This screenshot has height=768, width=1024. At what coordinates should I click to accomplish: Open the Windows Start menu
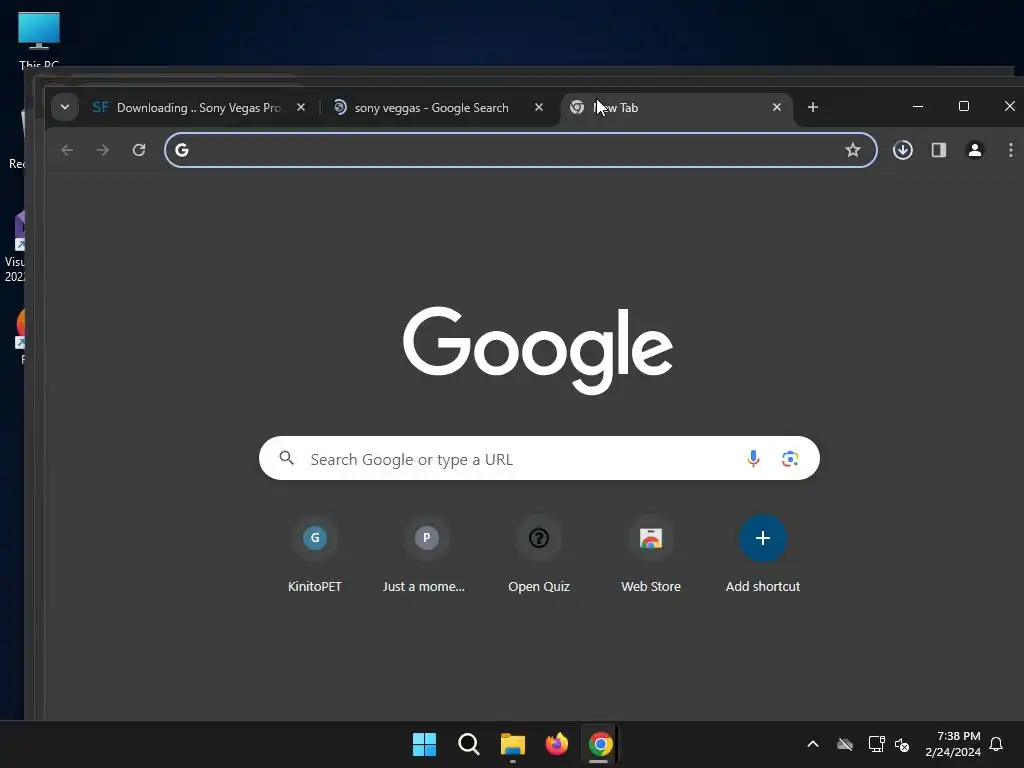point(424,744)
